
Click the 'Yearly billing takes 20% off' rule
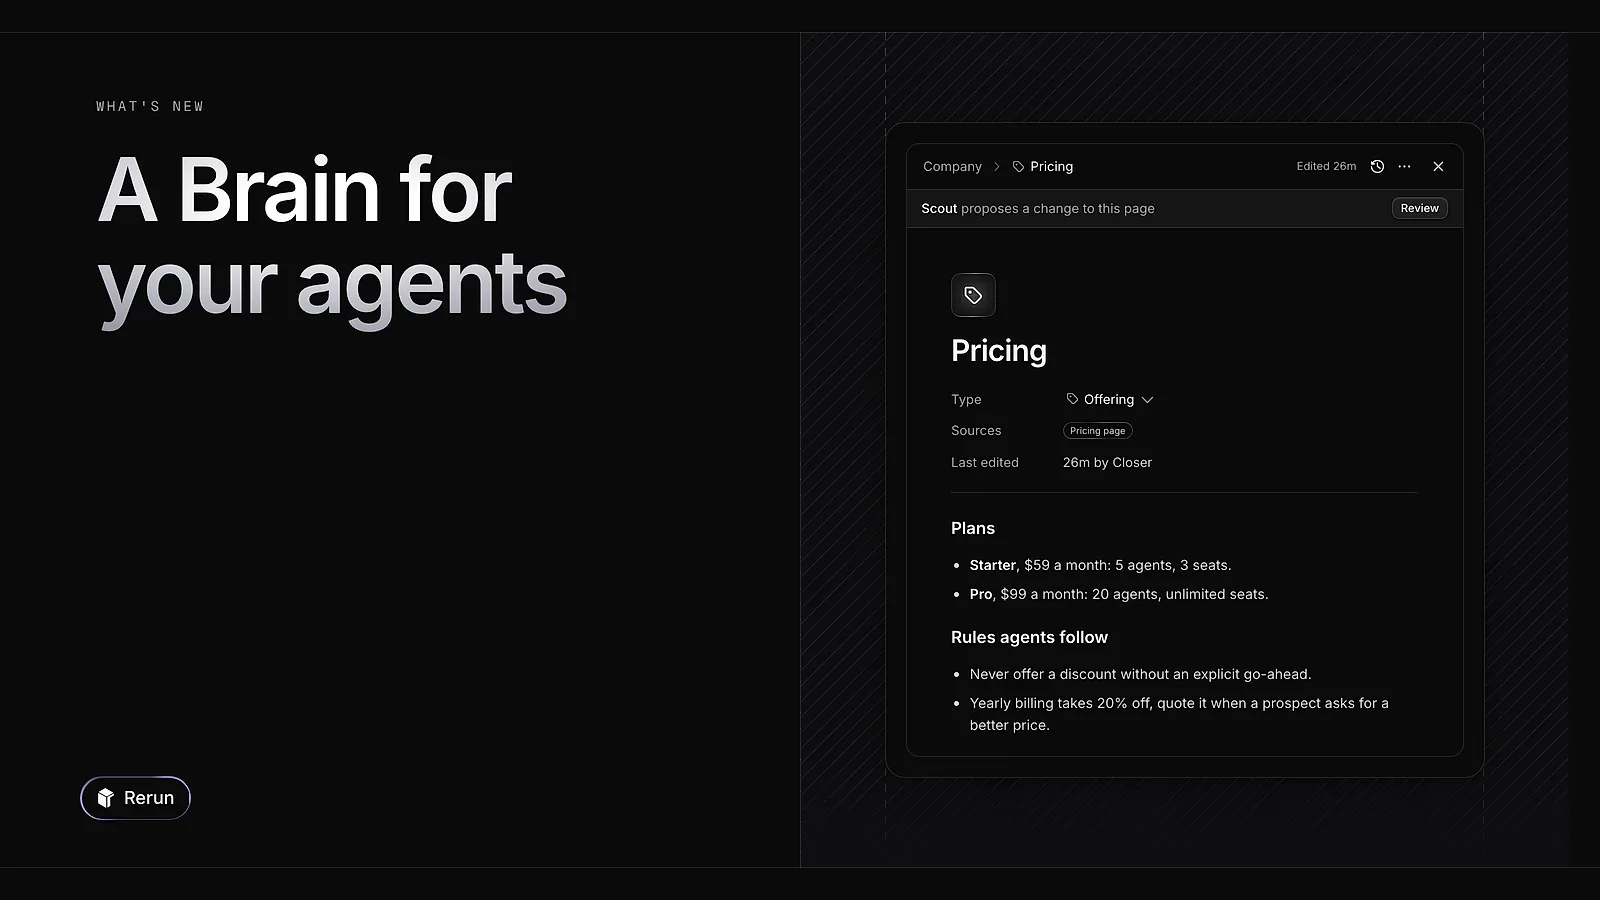coord(1179,714)
